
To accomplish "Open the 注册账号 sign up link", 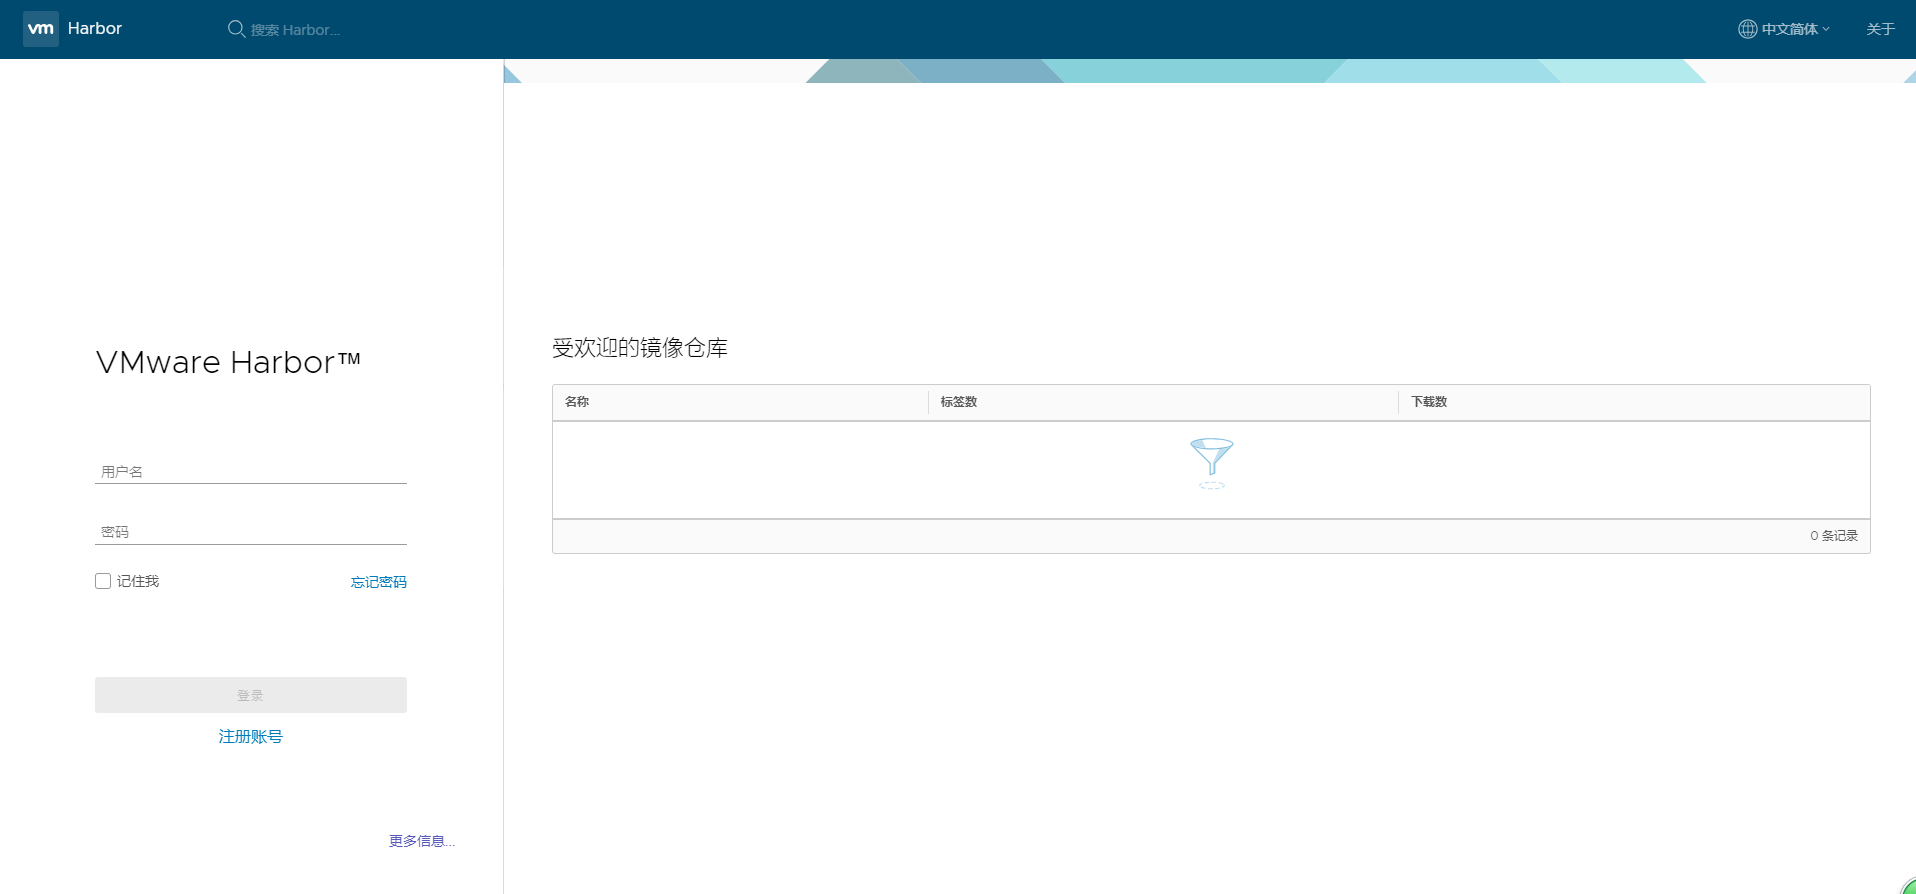I will (x=251, y=736).
